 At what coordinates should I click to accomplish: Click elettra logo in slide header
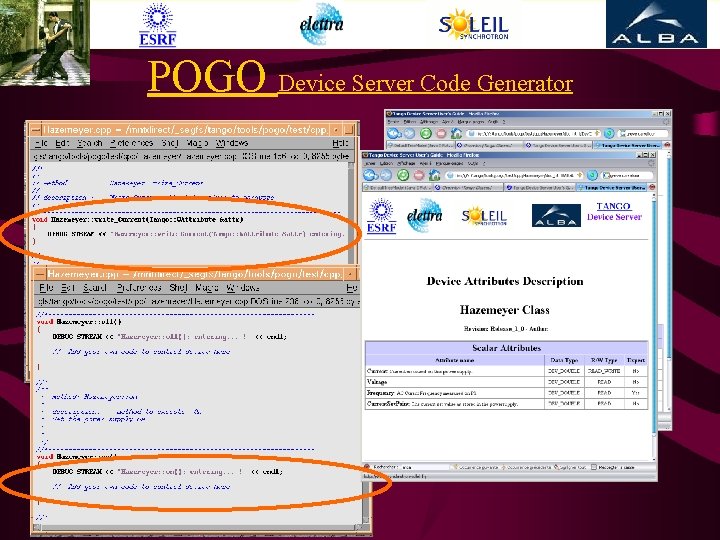321,23
